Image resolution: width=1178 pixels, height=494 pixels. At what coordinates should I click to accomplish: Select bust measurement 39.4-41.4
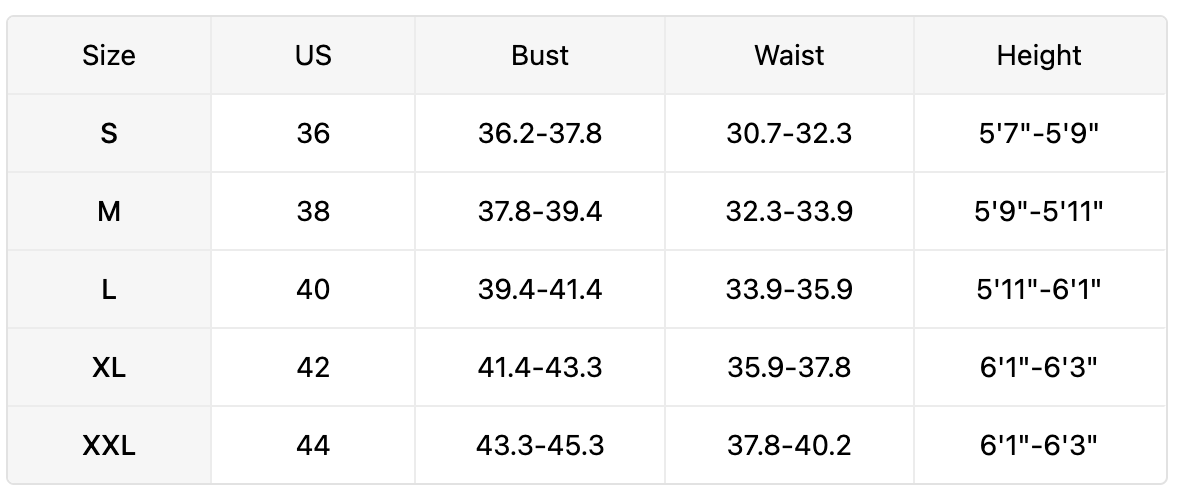pos(540,290)
